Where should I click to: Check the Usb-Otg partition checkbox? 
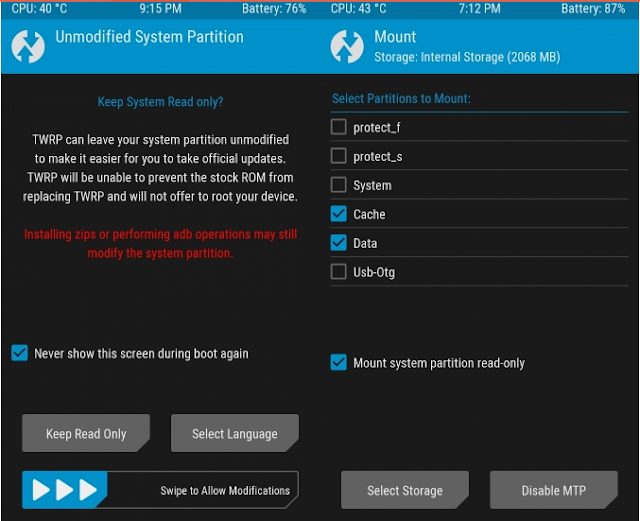pyautogui.click(x=338, y=272)
